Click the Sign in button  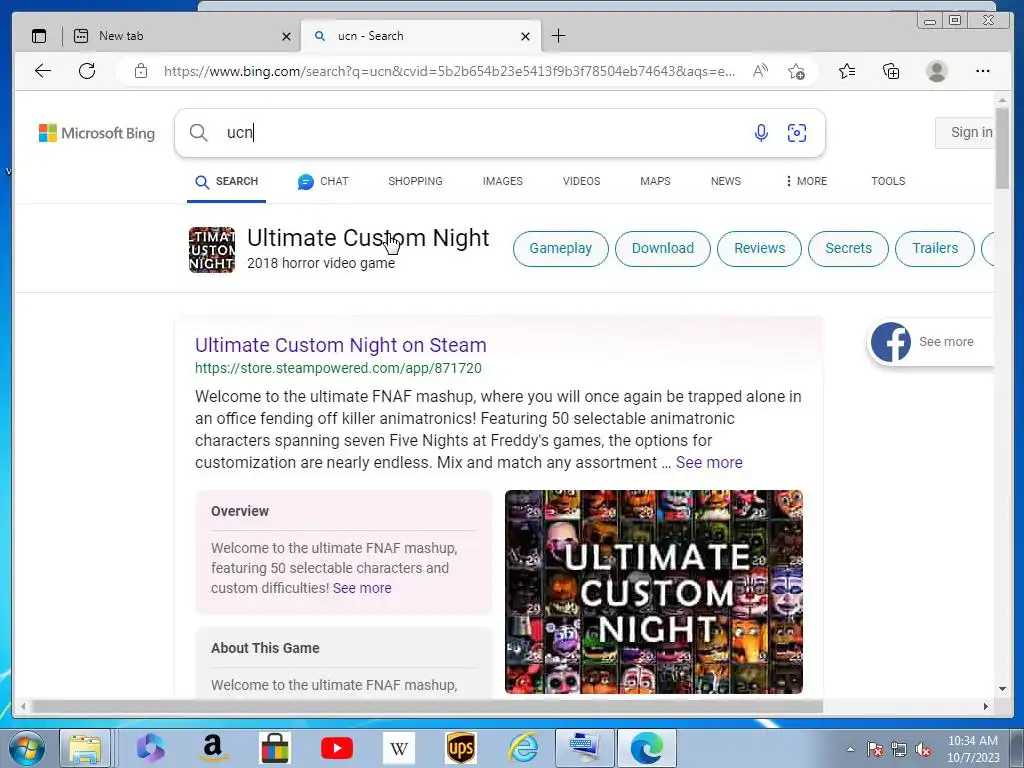click(967, 133)
